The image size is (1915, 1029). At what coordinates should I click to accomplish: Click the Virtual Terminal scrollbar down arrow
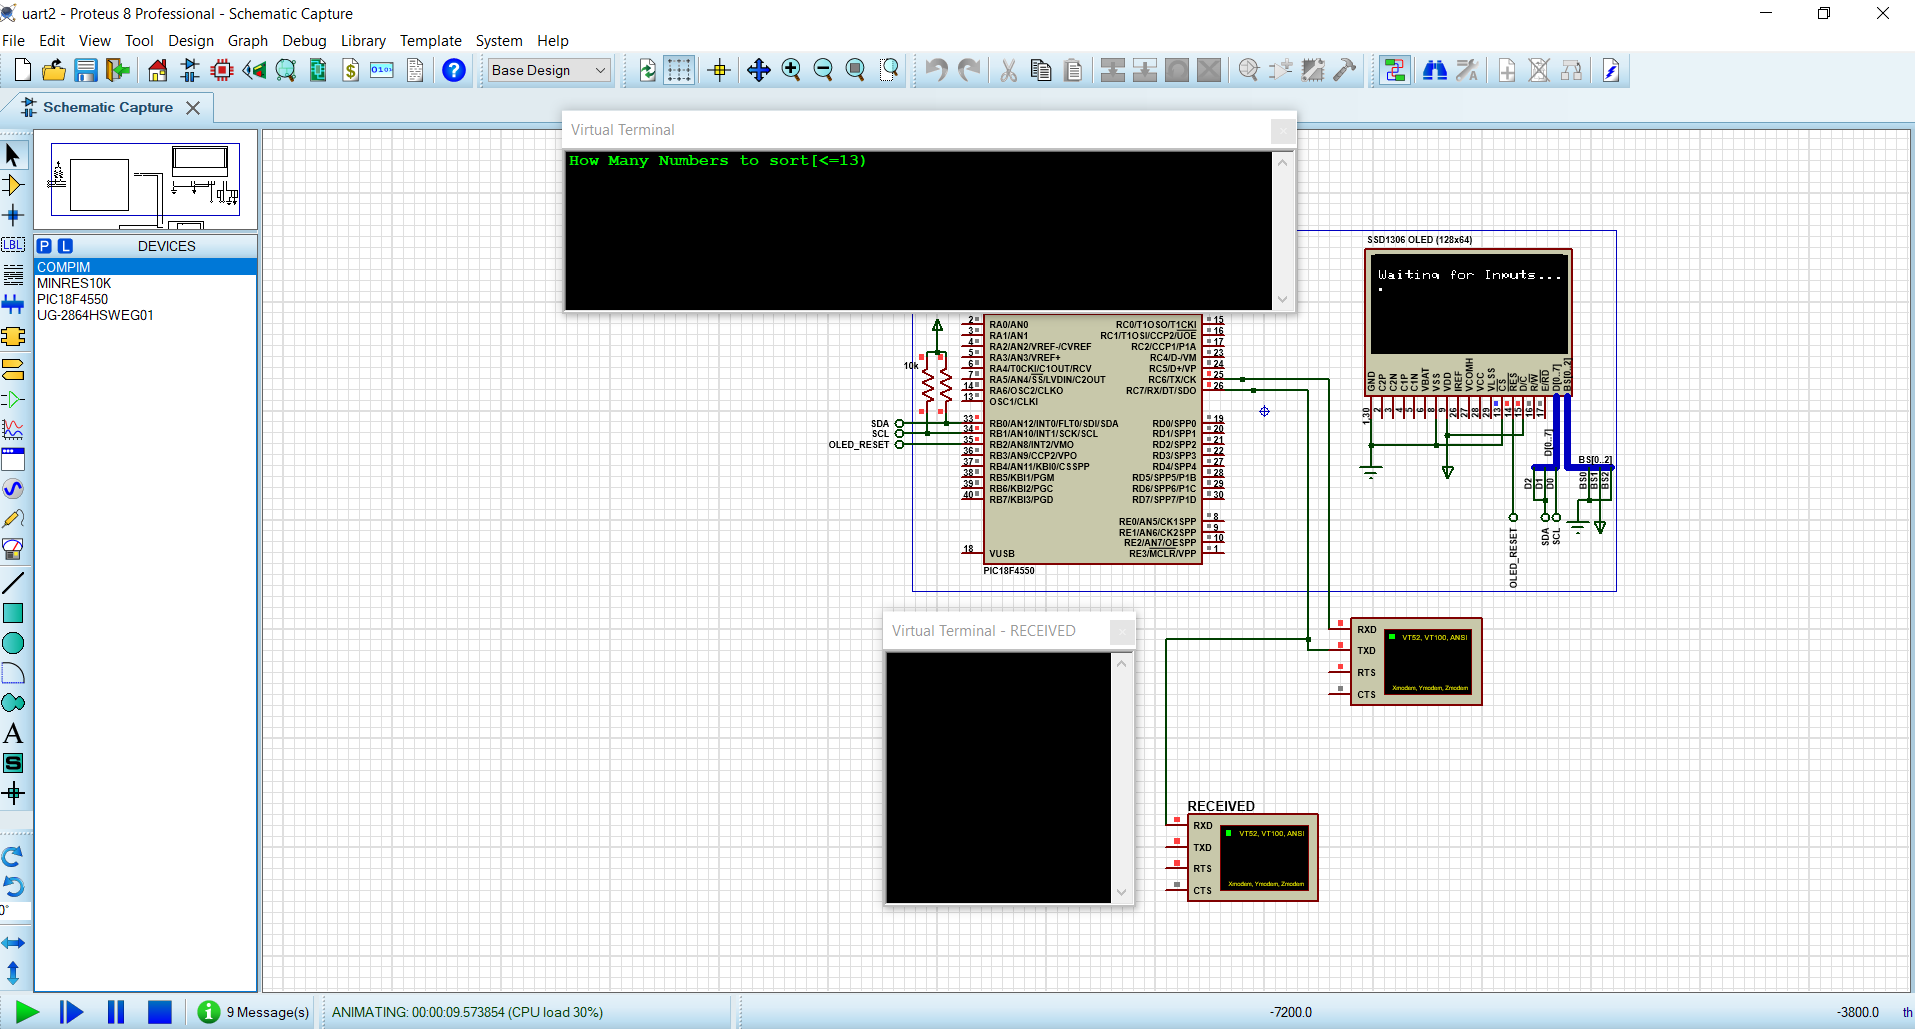(x=1283, y=299)
